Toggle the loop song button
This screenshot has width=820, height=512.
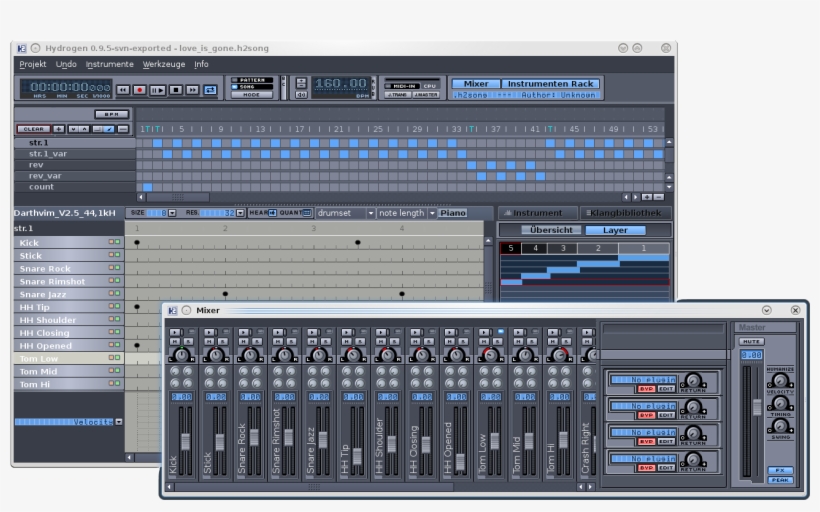coord(210,90)
